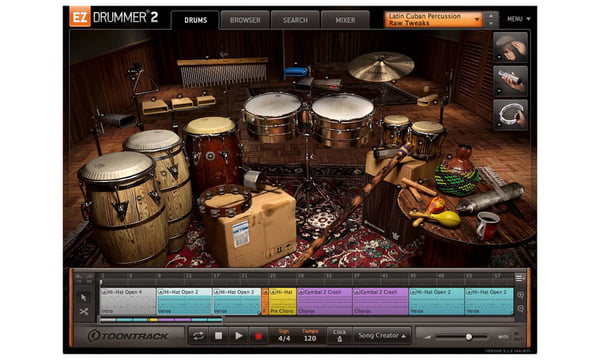Open tambourine thumbnail small arrow menu
Screen dimensions: 600x360
[x=499, y=125]
